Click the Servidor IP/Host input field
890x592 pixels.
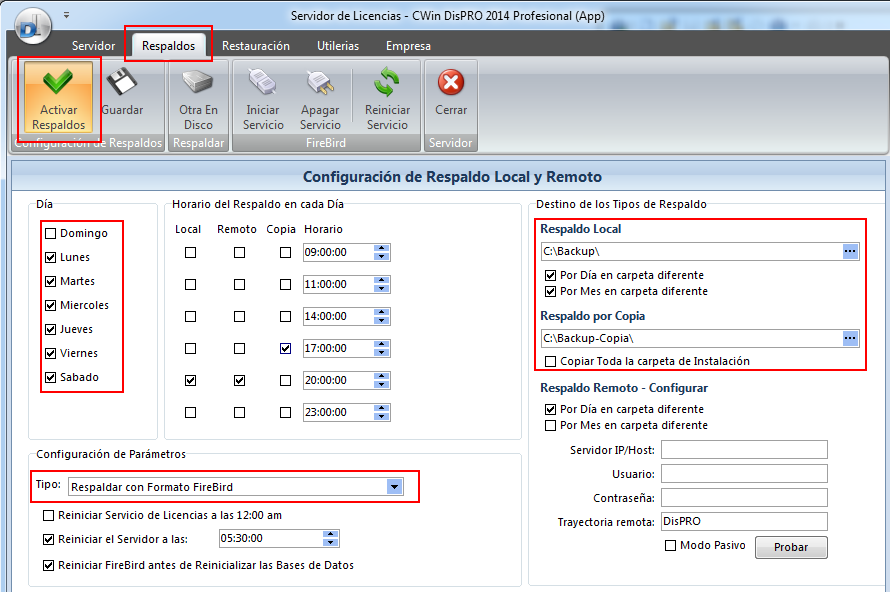744,450
